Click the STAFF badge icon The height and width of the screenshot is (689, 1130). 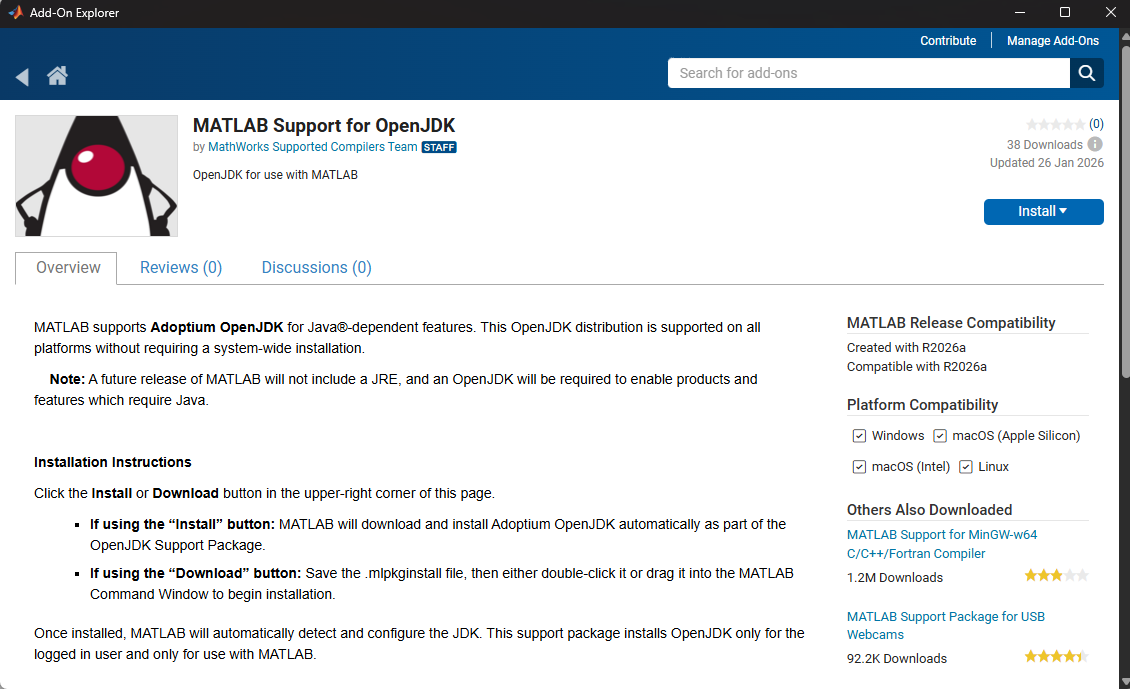[x=439, y=147]
